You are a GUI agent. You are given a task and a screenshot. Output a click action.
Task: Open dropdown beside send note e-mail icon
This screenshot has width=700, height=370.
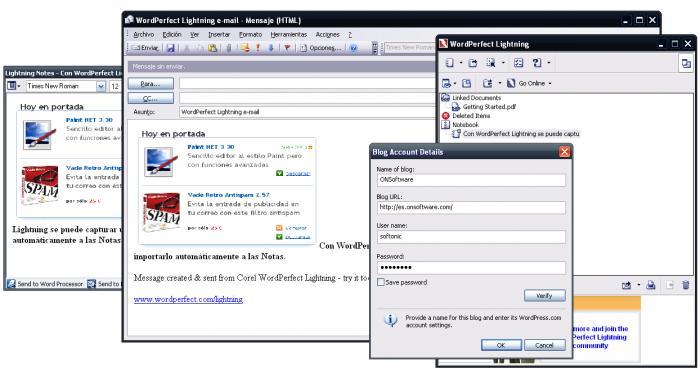pyautogui.click(x=455, y=83)
